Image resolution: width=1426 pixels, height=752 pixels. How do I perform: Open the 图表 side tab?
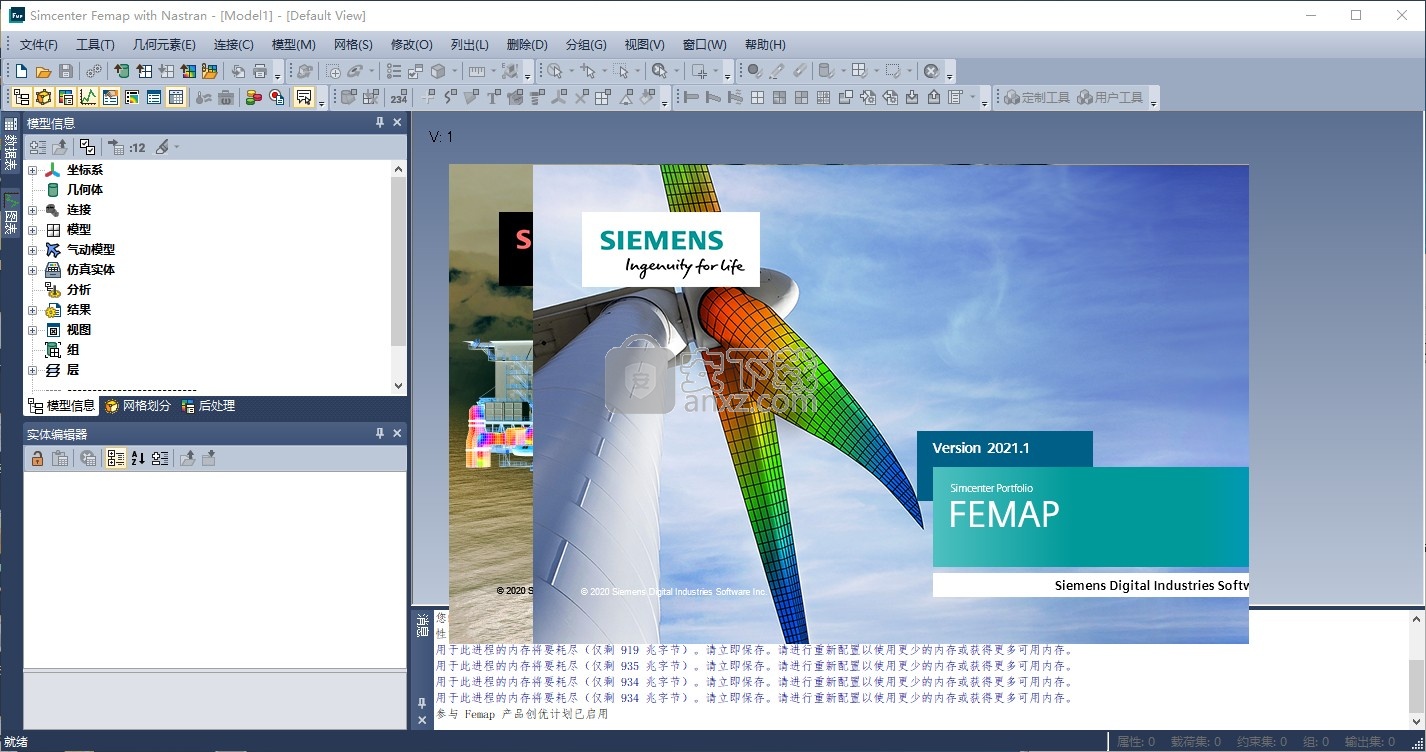[x=10, y=213]
